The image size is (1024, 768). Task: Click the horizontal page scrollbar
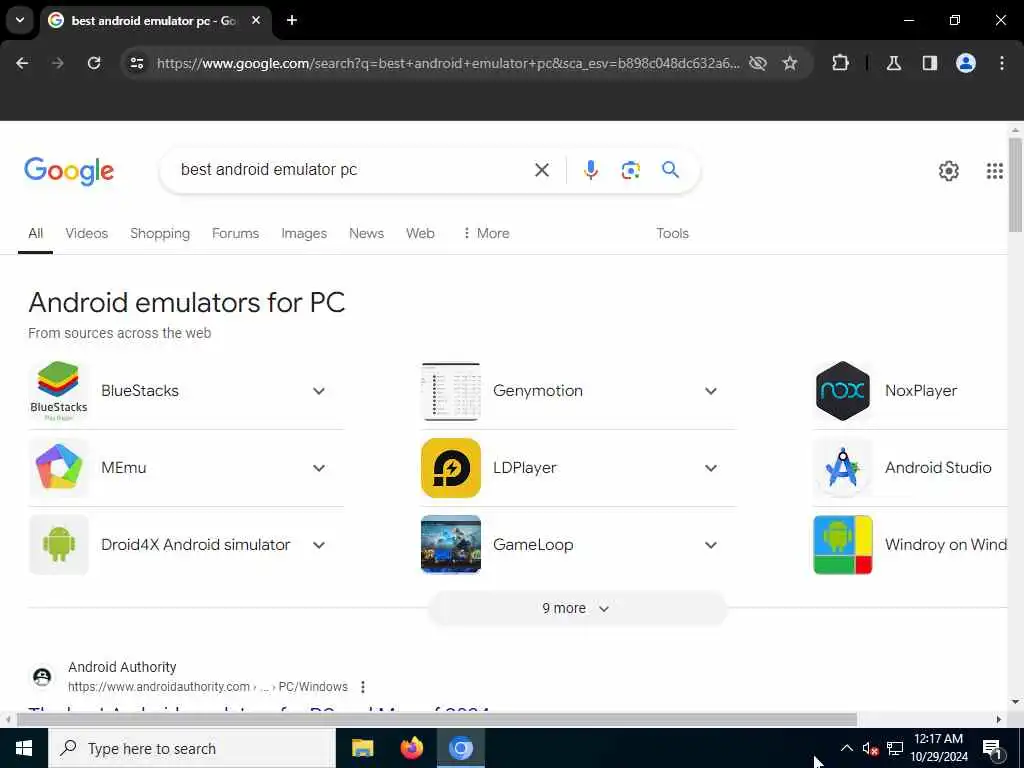click(x=436, y=720)
